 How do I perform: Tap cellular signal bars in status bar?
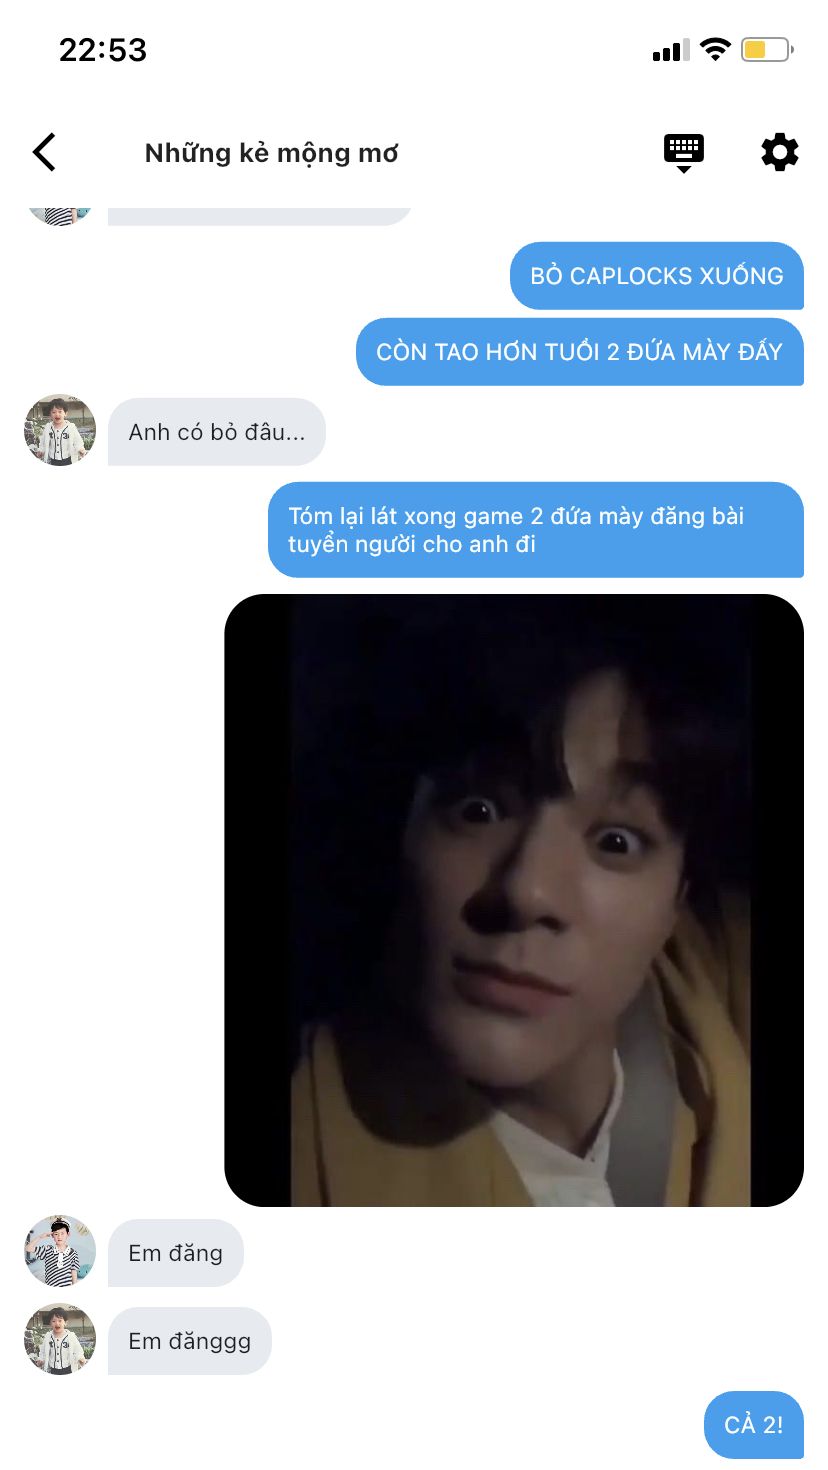point(670,50)
